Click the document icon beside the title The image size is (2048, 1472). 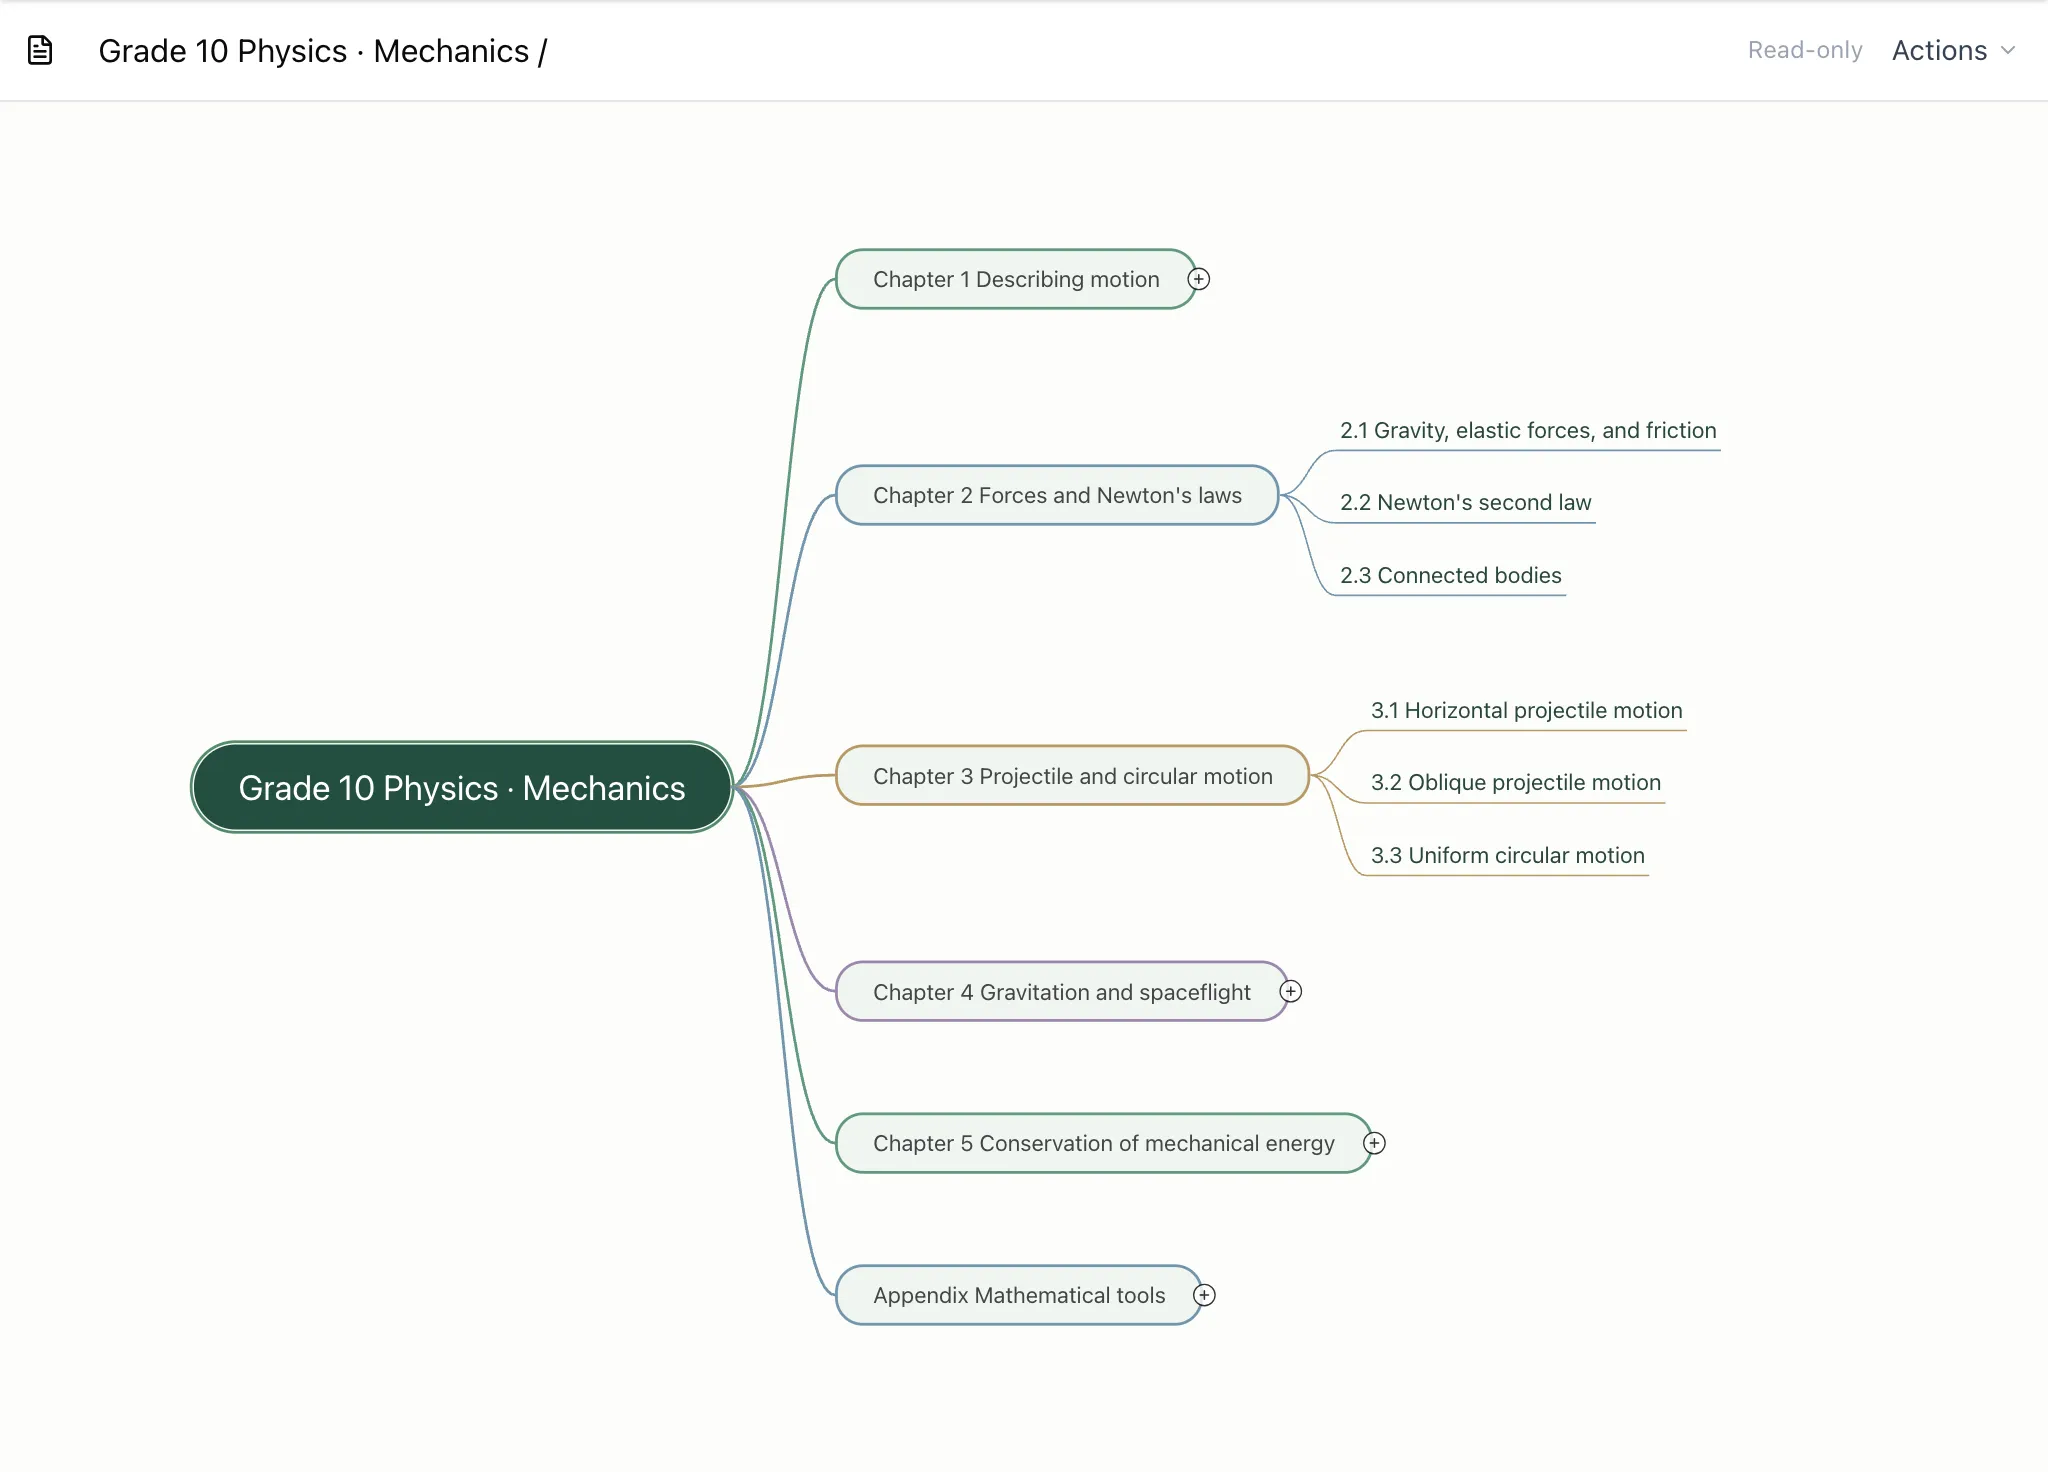tap(40, 50)
